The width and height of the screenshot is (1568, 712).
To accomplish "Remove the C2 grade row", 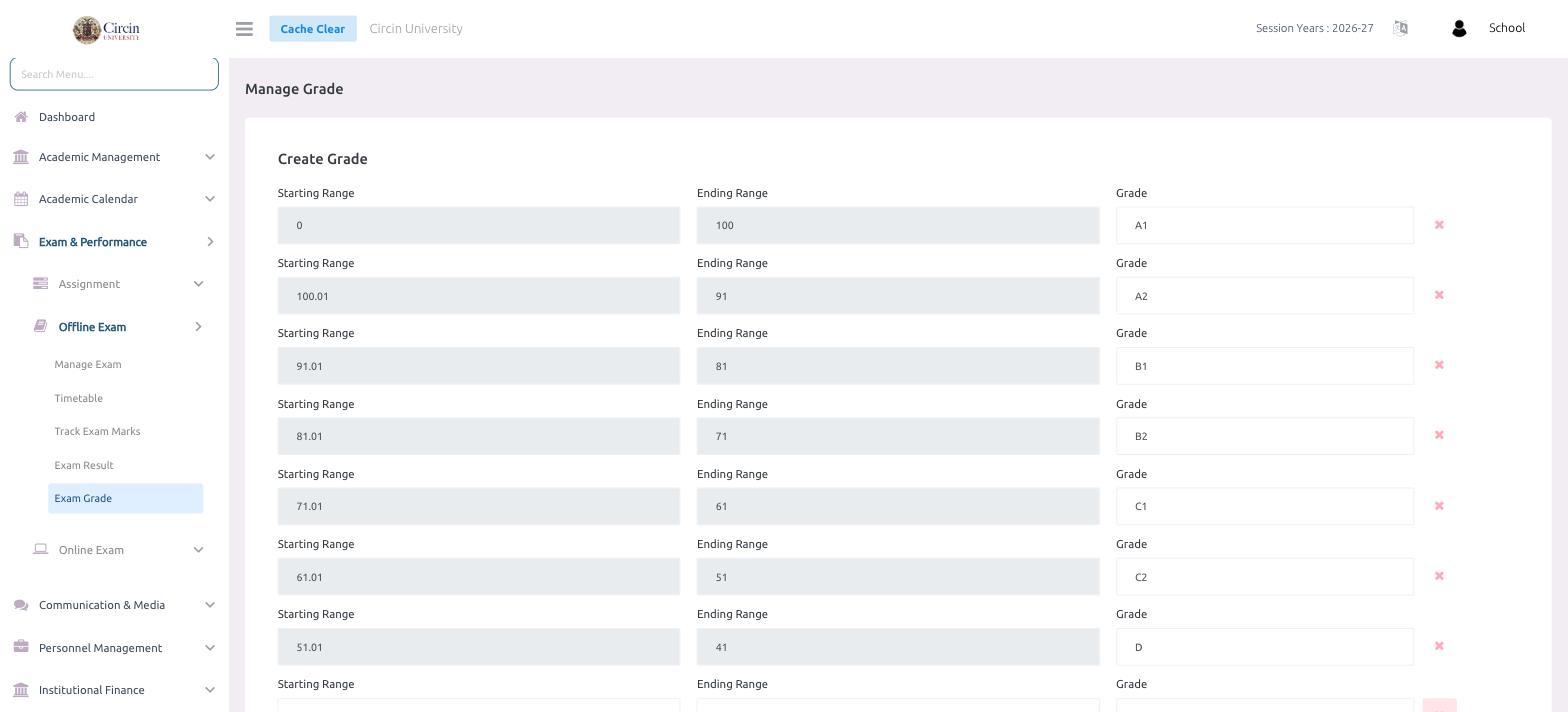I will click(1439, 576).
